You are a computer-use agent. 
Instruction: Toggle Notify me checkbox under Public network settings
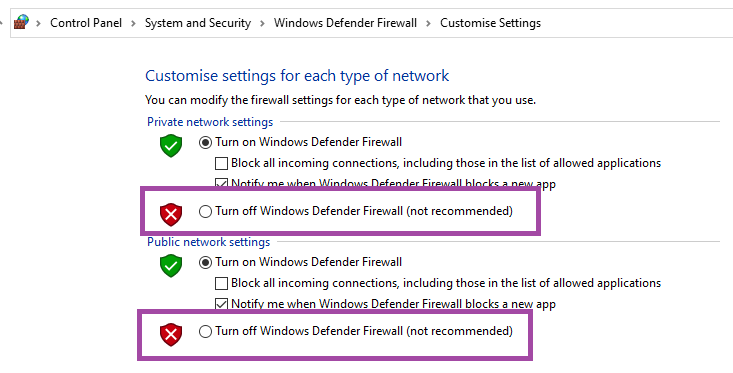(x=221, y=304)
